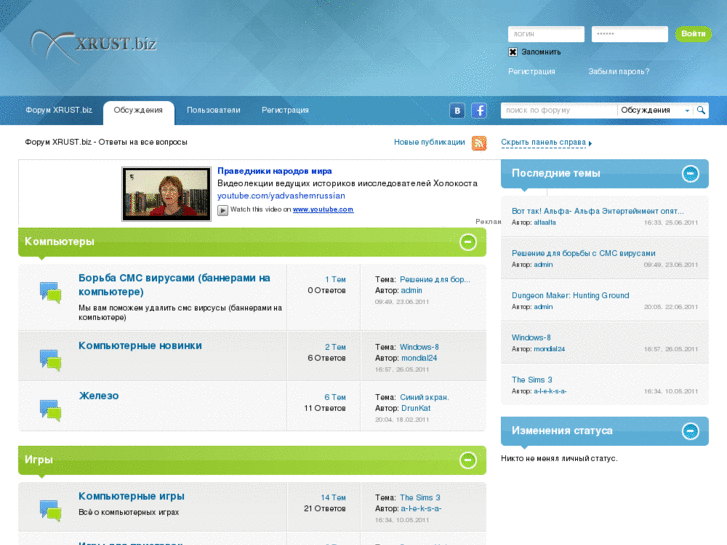Open the Борьба СМС вирусами forum
This screenshot has height=545, width=727.
click(x=174, y=285)
